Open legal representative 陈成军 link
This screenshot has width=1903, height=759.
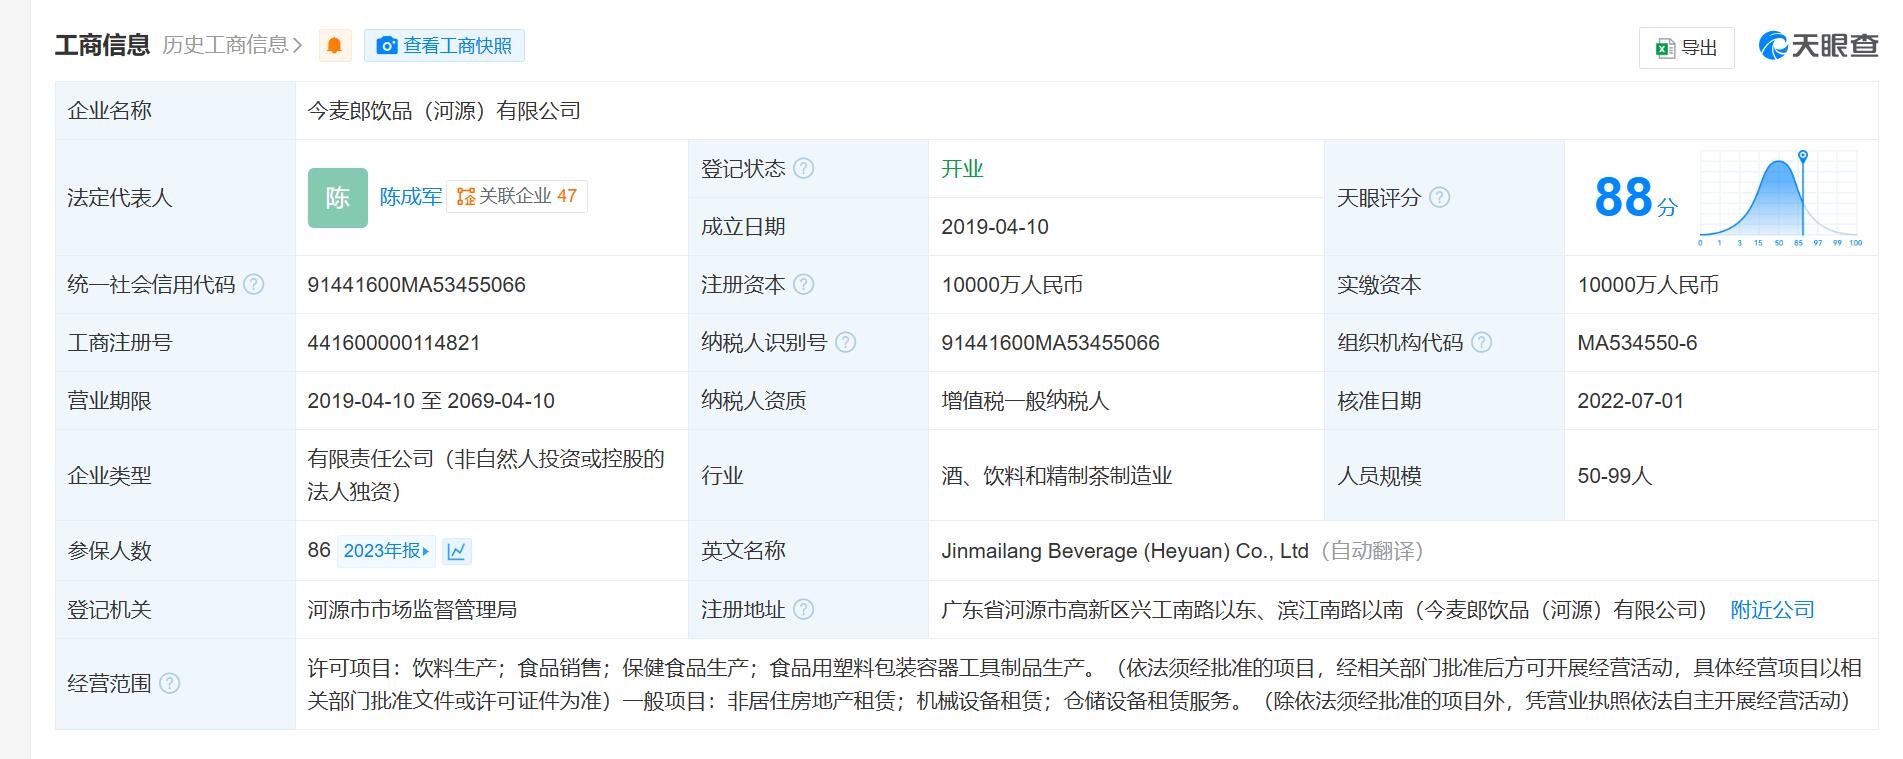click(410, 197)
